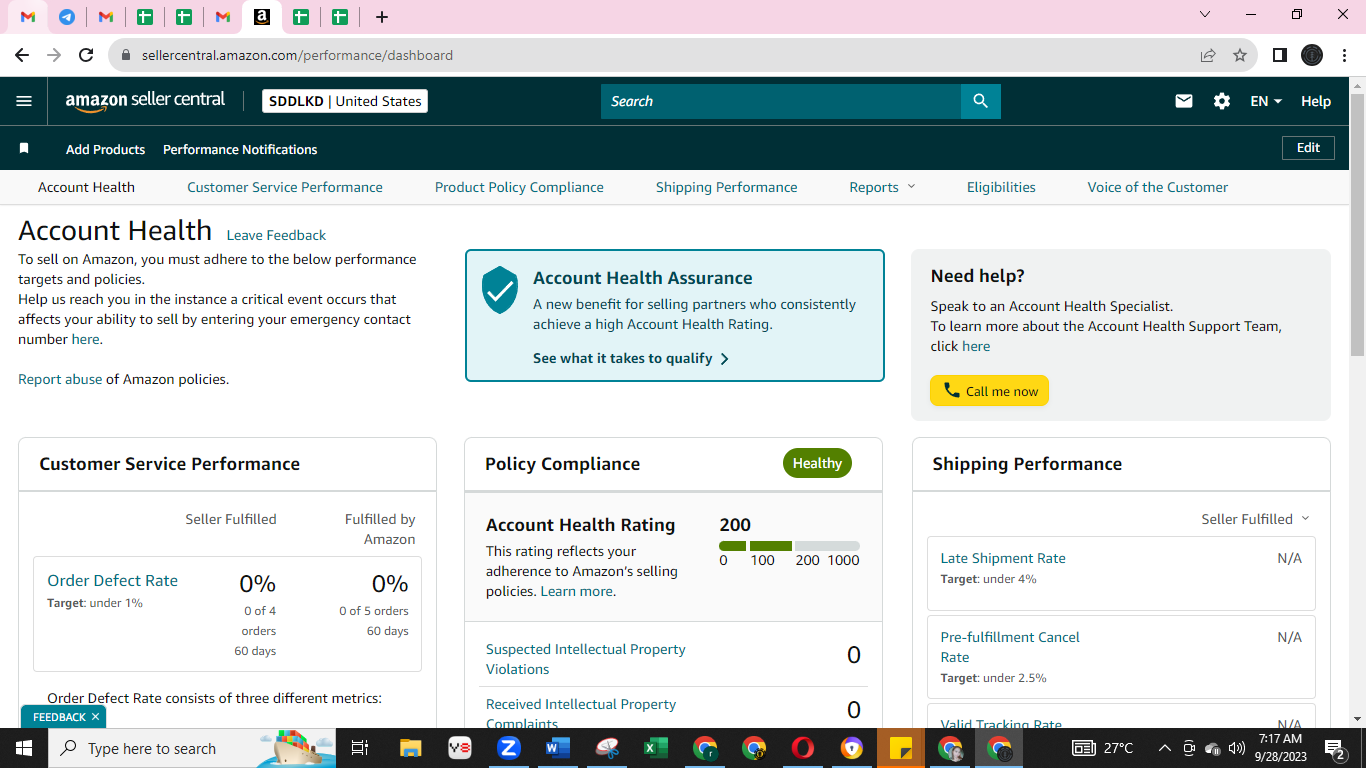1366x768 pixels.
Task: Share this page from the address bar
Action: point(1208,55)
